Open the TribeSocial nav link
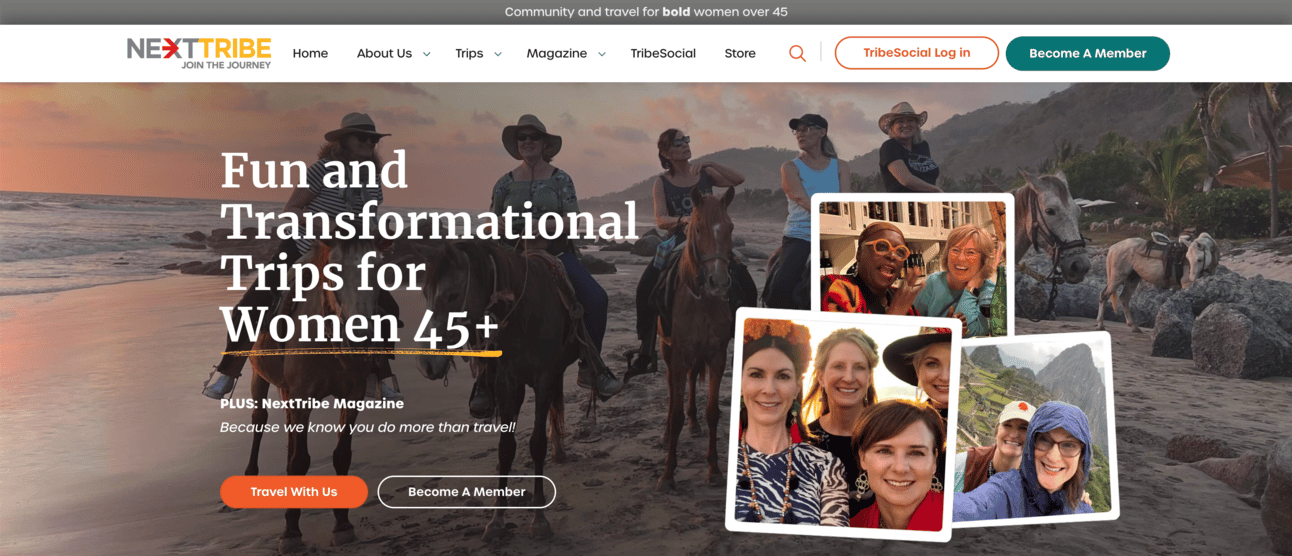This screenshot has height=556, width=1292. pyautogui.click(x=663, y=53)
